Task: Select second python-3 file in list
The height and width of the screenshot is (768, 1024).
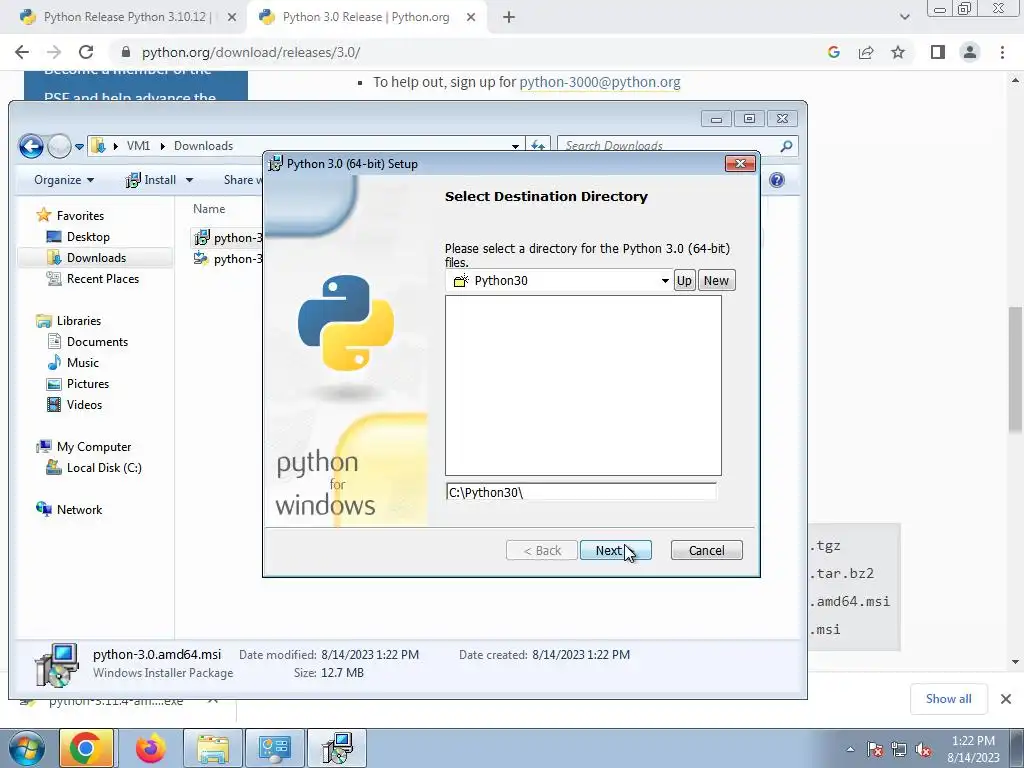Action: (228, 259)
